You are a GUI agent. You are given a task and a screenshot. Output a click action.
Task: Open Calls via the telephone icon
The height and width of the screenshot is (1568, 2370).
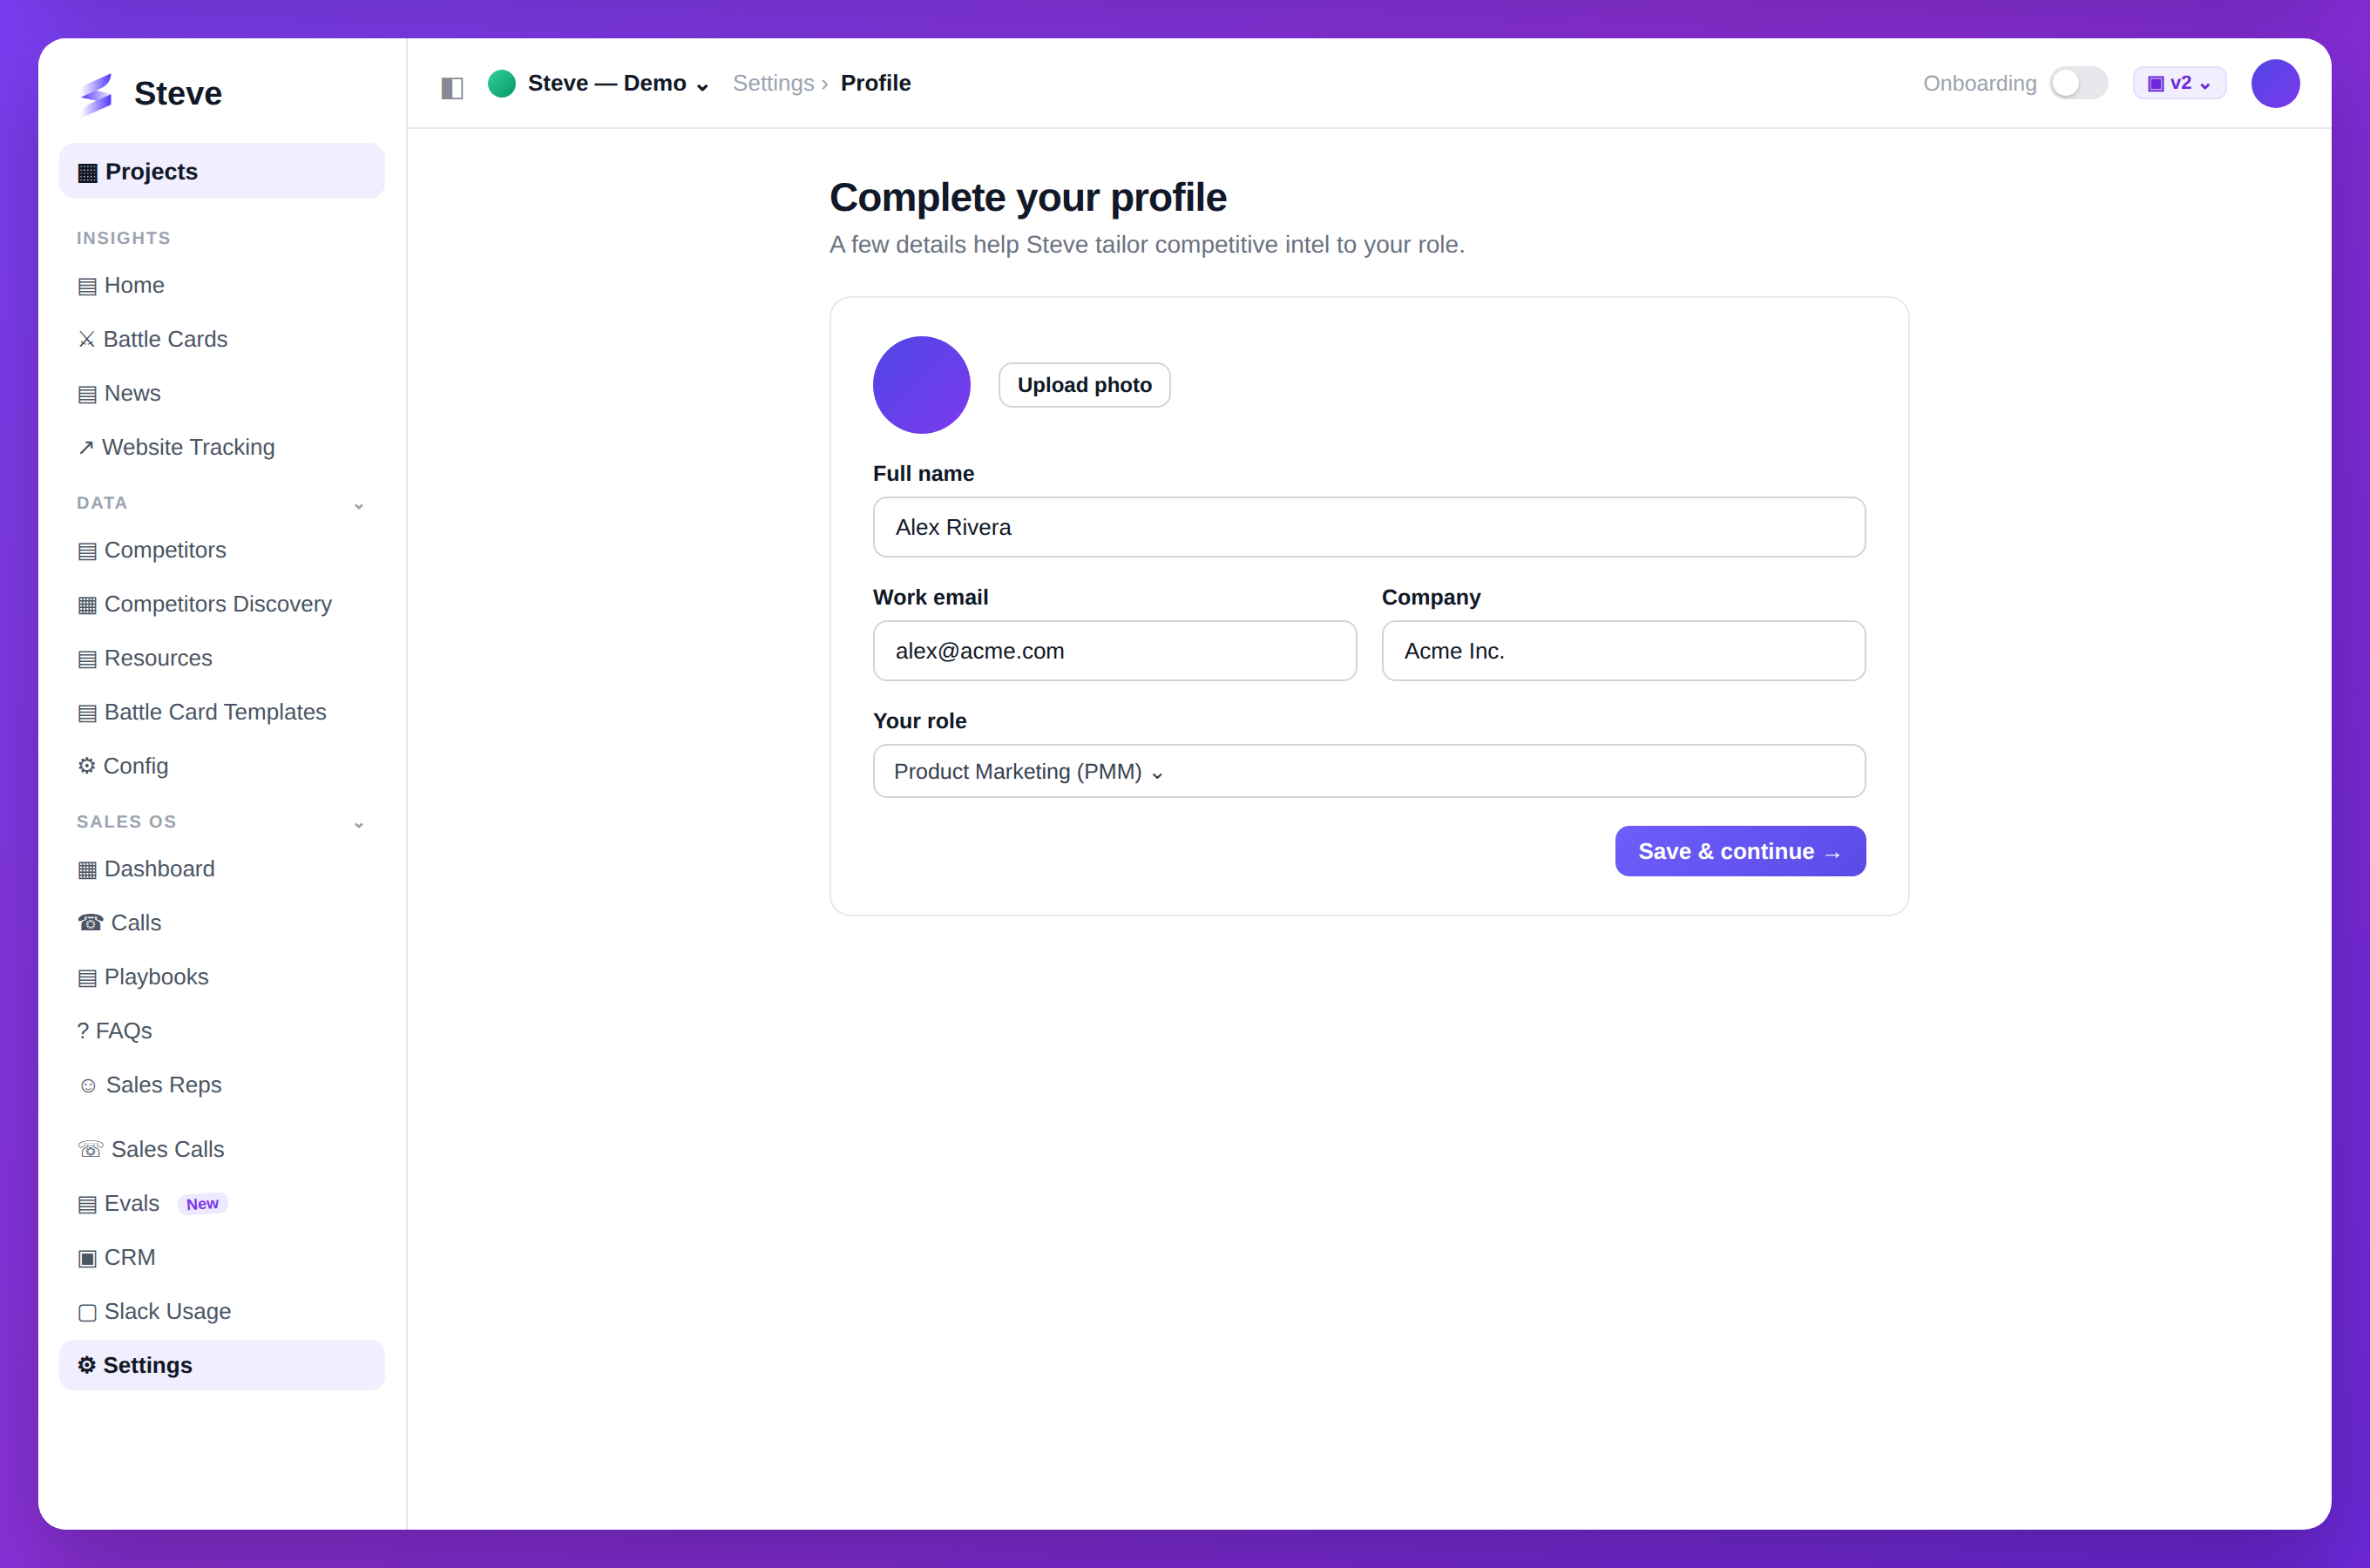point(90,923)
